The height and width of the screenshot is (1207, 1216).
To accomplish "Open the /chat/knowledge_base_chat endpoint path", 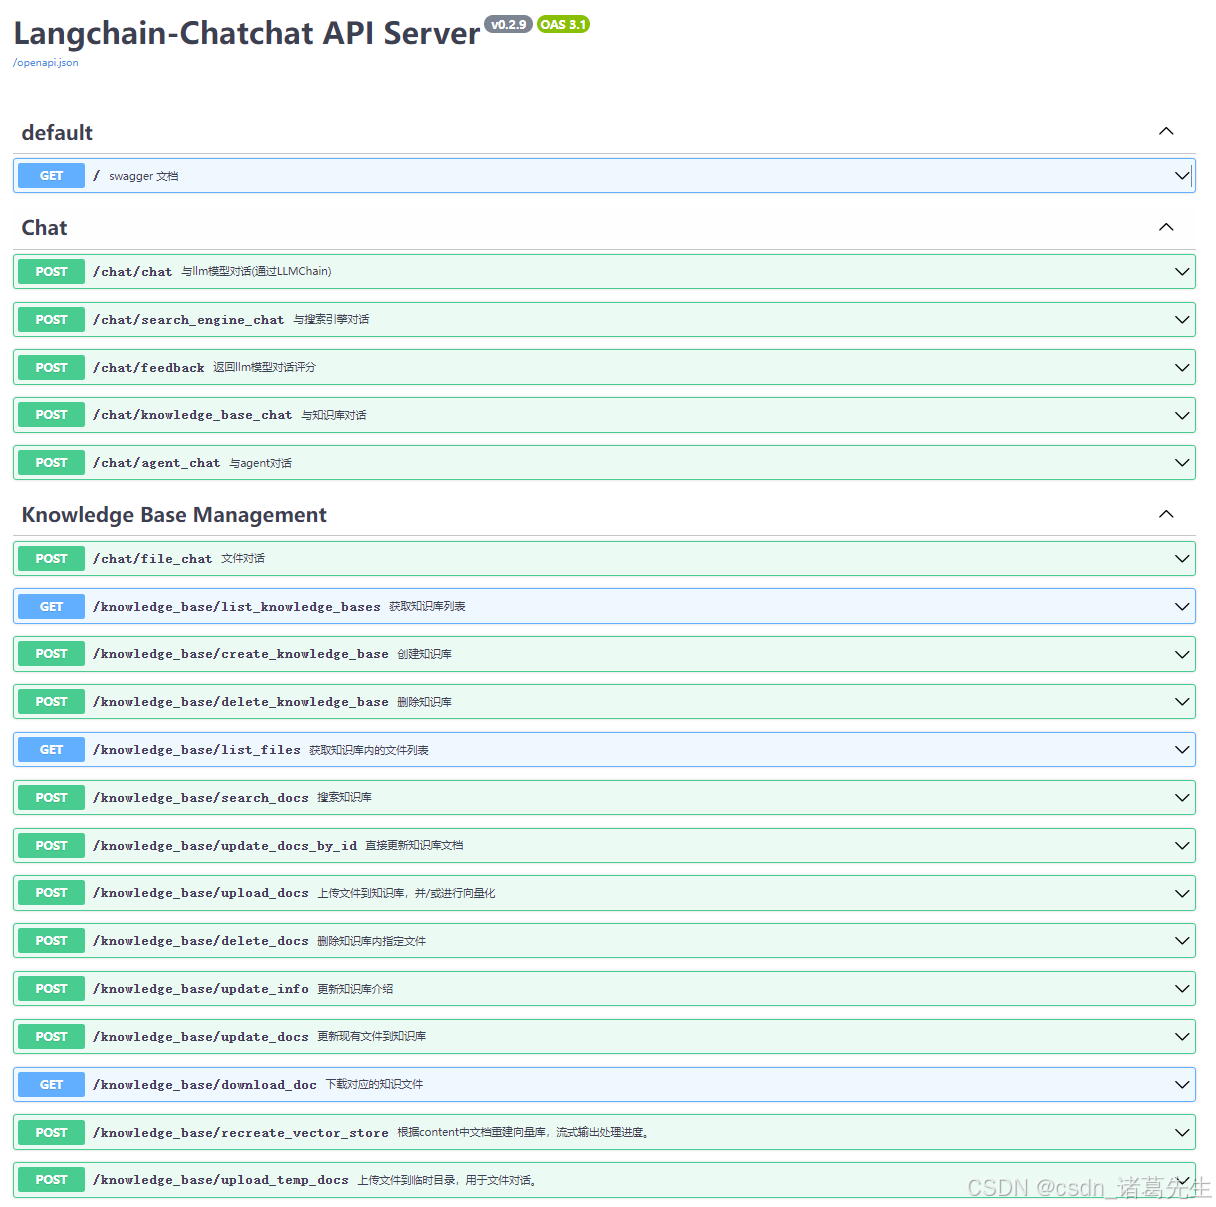I will point(192,415).
